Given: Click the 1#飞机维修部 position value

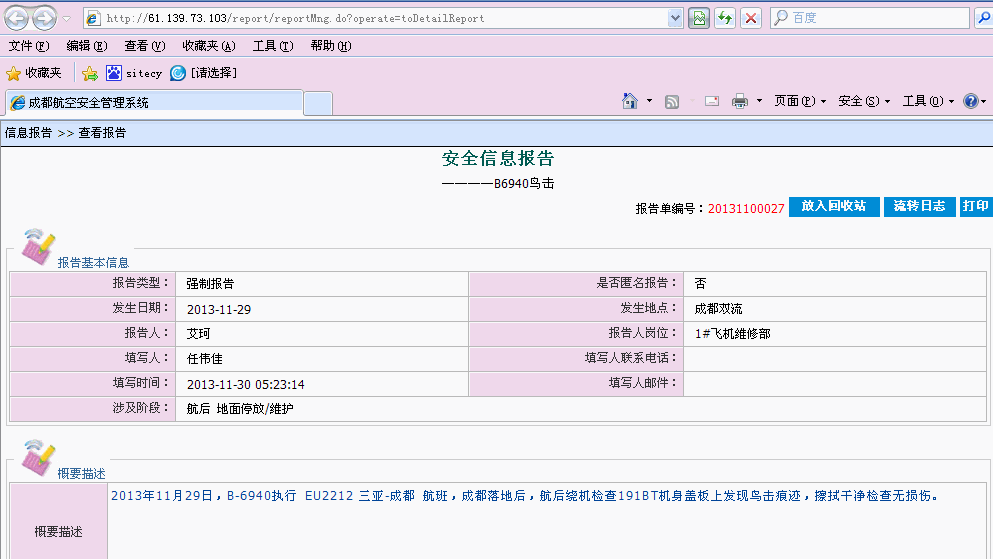Looking at the screenshot, I should 733,334.
